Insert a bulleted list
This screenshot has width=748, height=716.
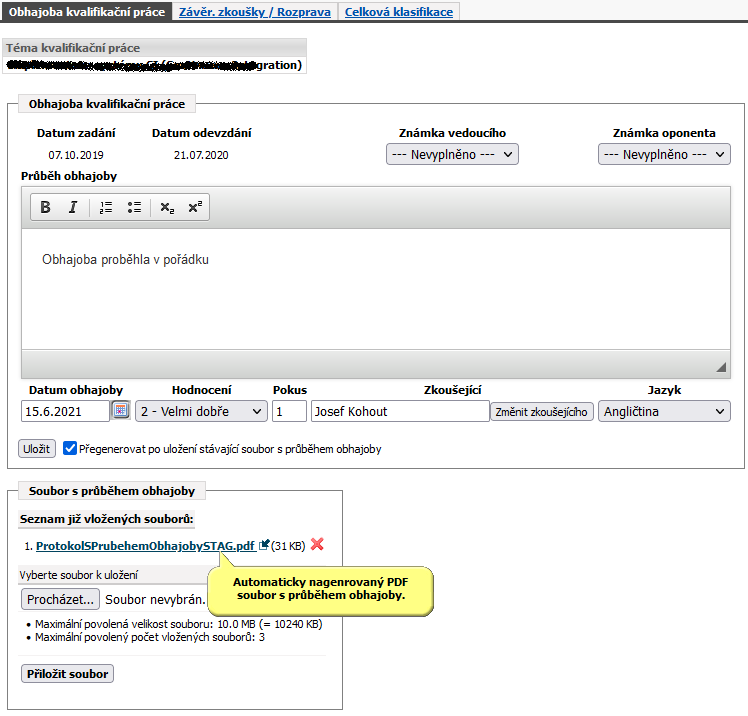coord(134,207)
